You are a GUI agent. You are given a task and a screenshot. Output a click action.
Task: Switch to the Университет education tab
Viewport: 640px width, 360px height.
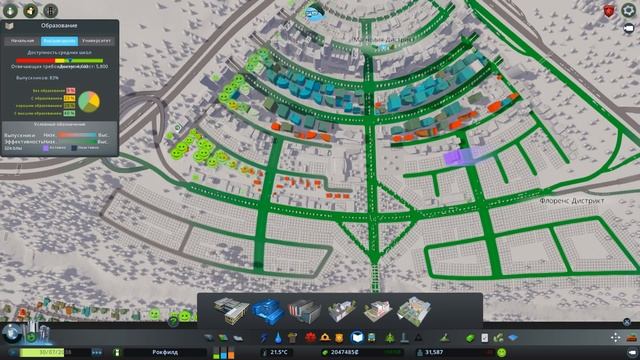(x=96, y=41)
